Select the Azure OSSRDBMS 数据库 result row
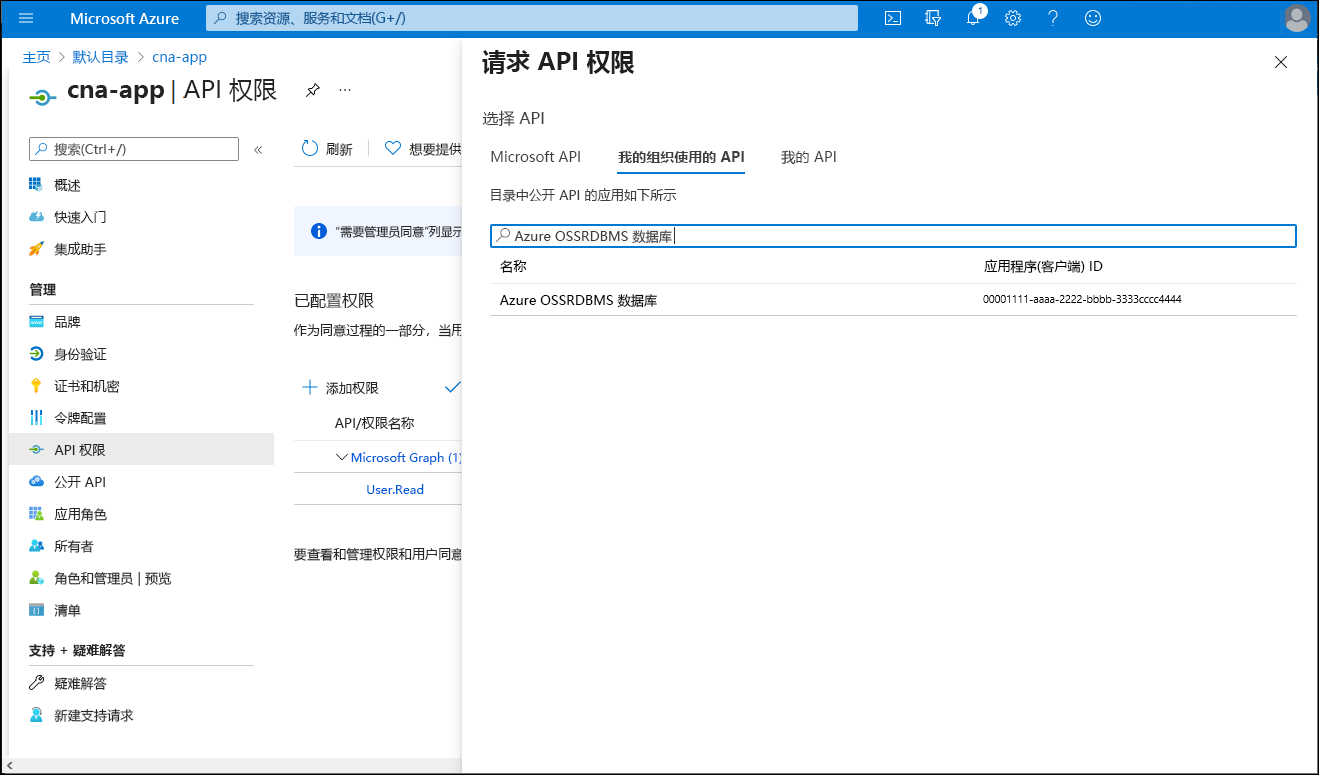The image size is (1319, 775). coord(893,300)
